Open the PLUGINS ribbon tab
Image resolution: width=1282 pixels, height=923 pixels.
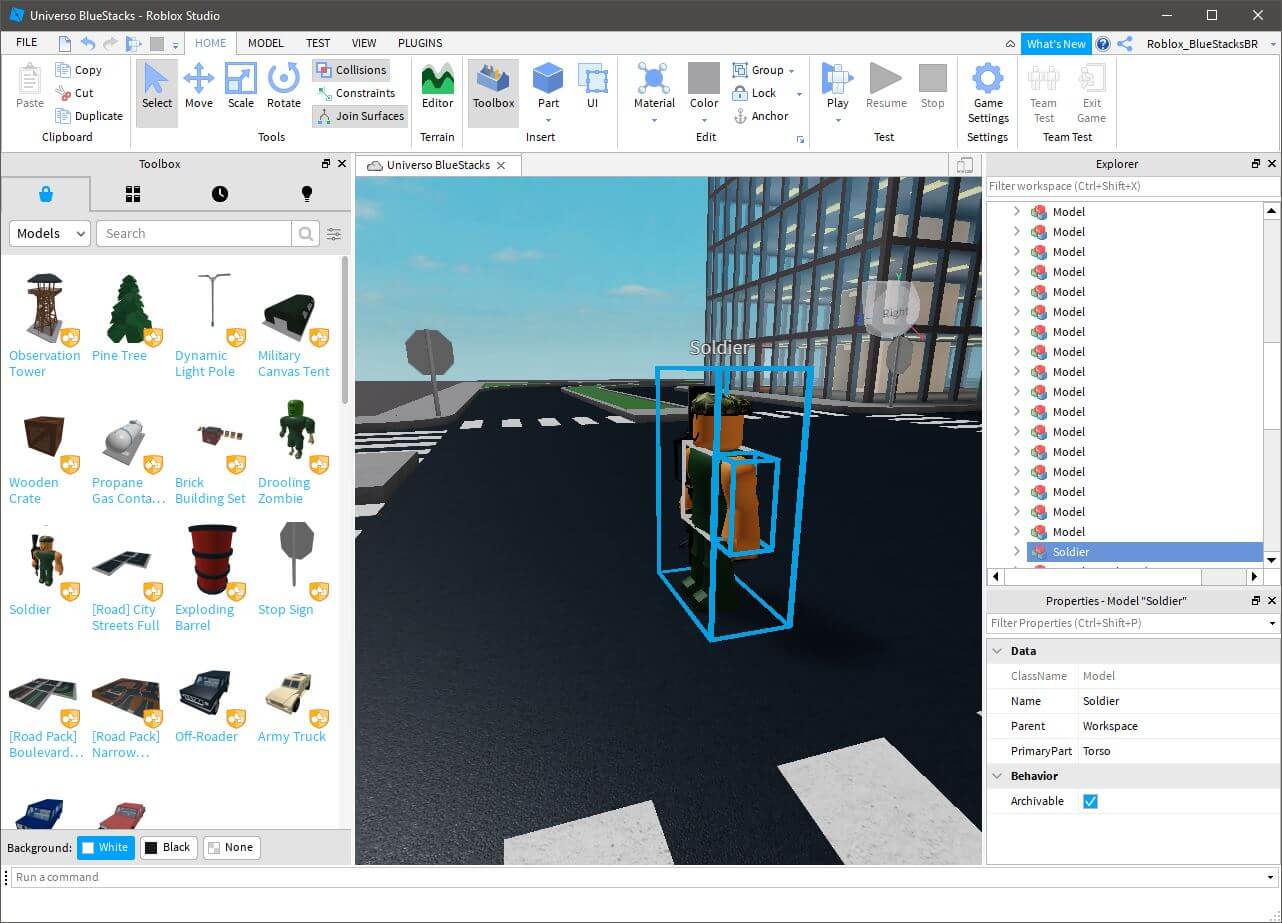coord(420,43)
